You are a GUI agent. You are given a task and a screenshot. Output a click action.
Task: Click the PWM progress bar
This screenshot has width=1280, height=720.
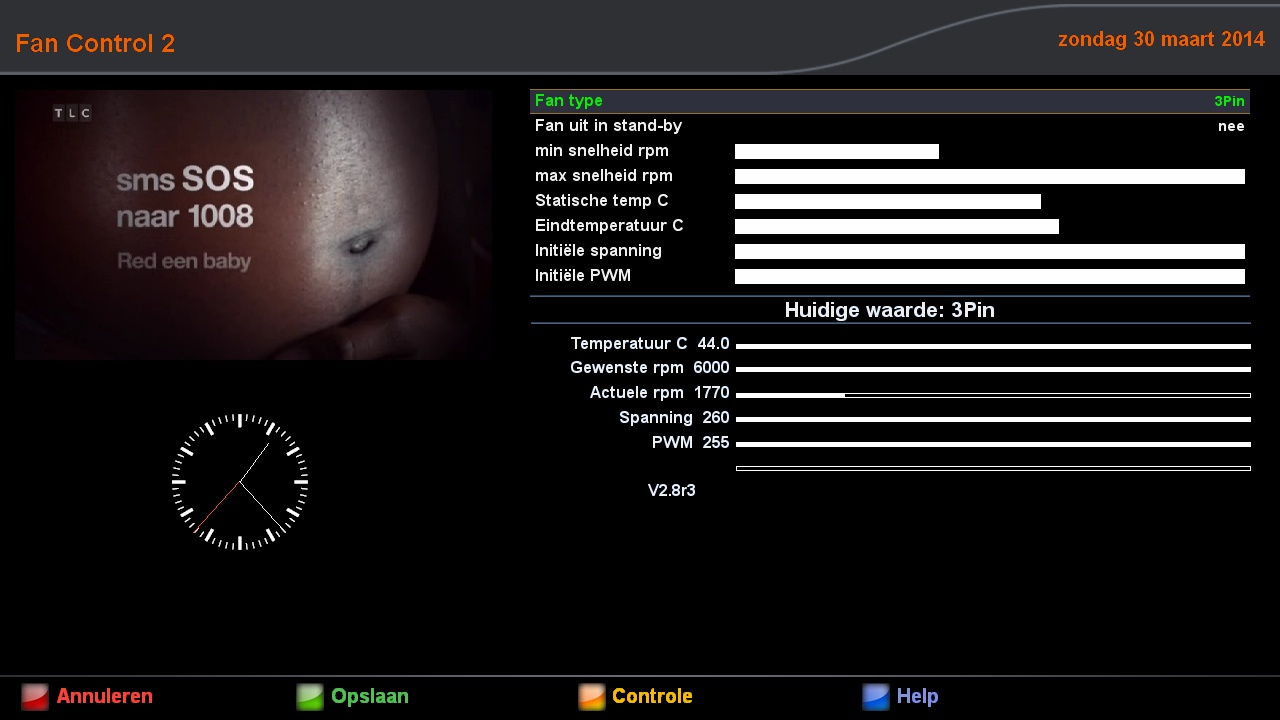pyautogui.click(x=993, y=444)
